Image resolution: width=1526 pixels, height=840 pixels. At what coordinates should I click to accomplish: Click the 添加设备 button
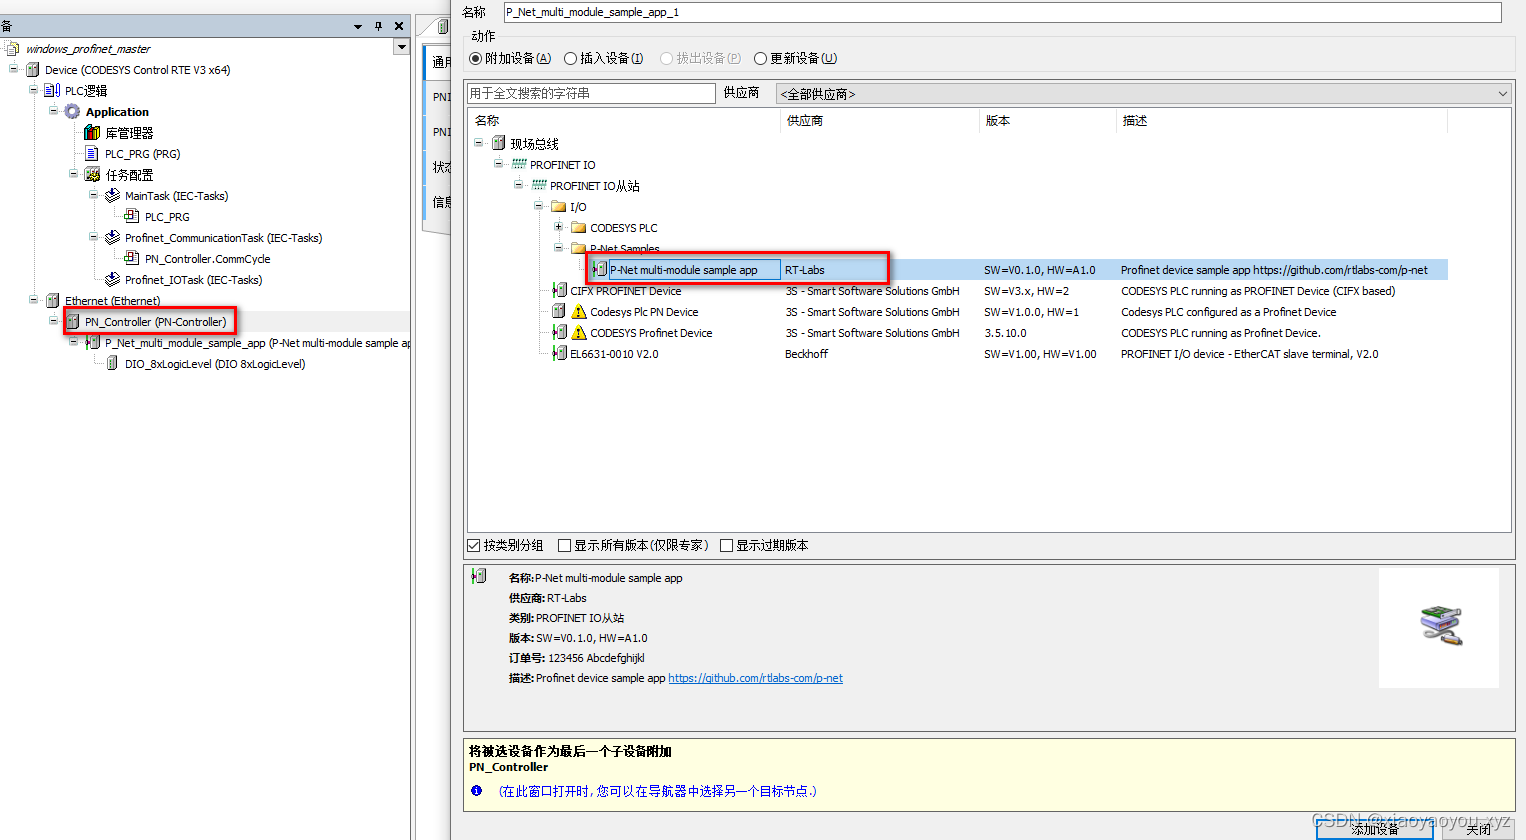[1375, 829]
